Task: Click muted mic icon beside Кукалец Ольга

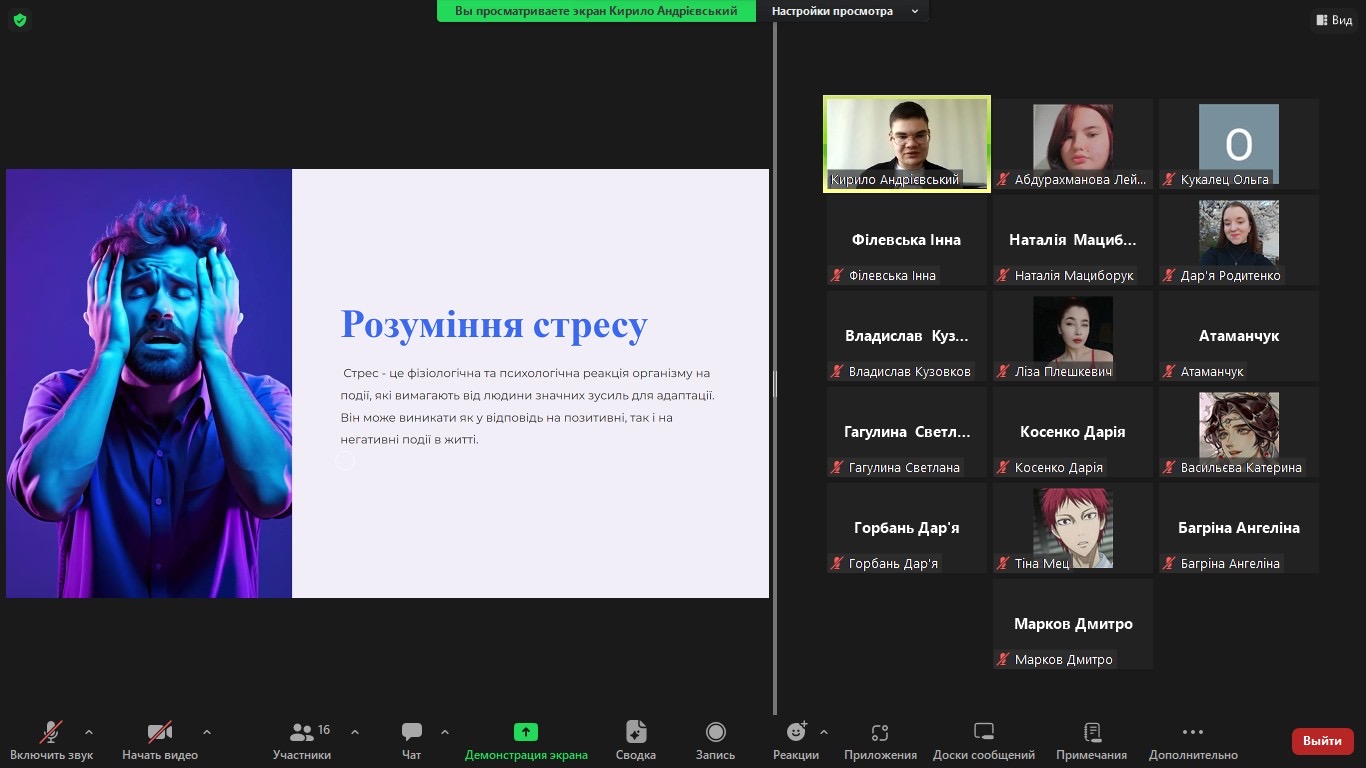Action: click(x=1169, y=180)
